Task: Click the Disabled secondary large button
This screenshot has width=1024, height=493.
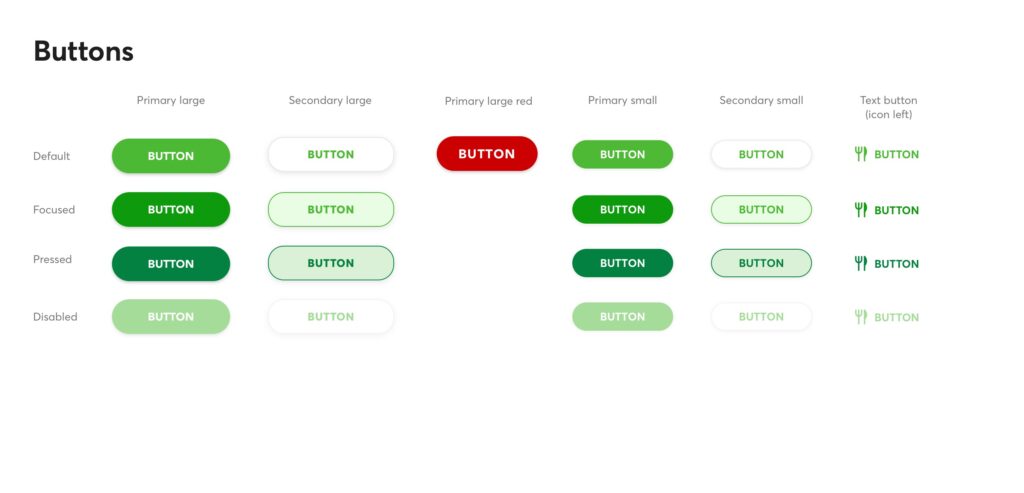Action: (331, 317)
